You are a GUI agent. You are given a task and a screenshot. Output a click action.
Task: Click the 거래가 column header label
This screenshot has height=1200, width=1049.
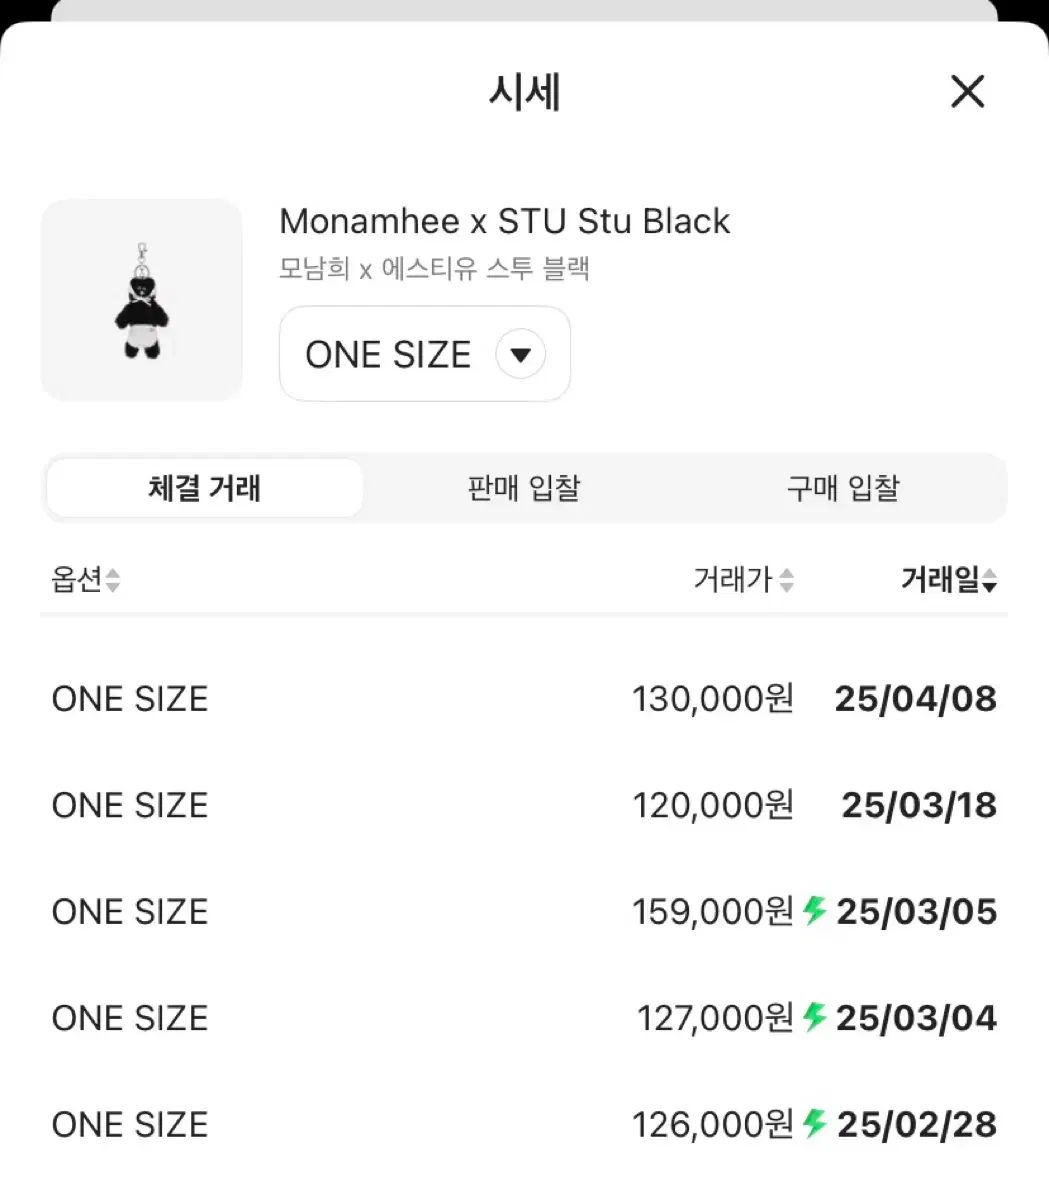click(x=733, y=580)
